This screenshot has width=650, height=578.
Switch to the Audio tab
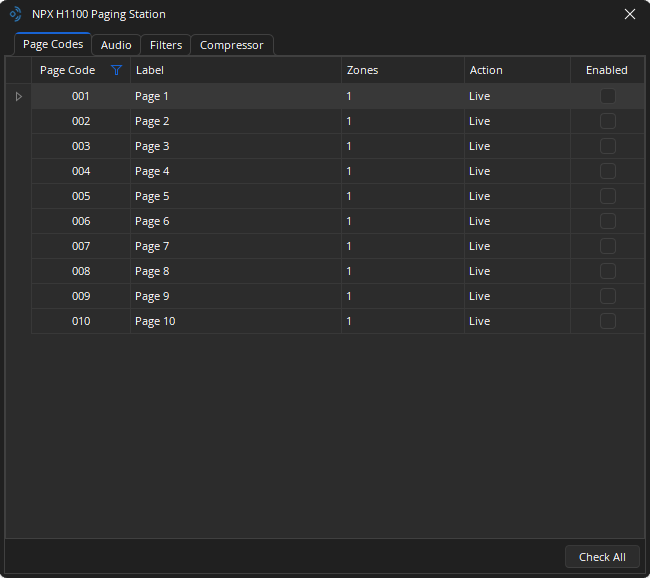(x=116, y=45)
